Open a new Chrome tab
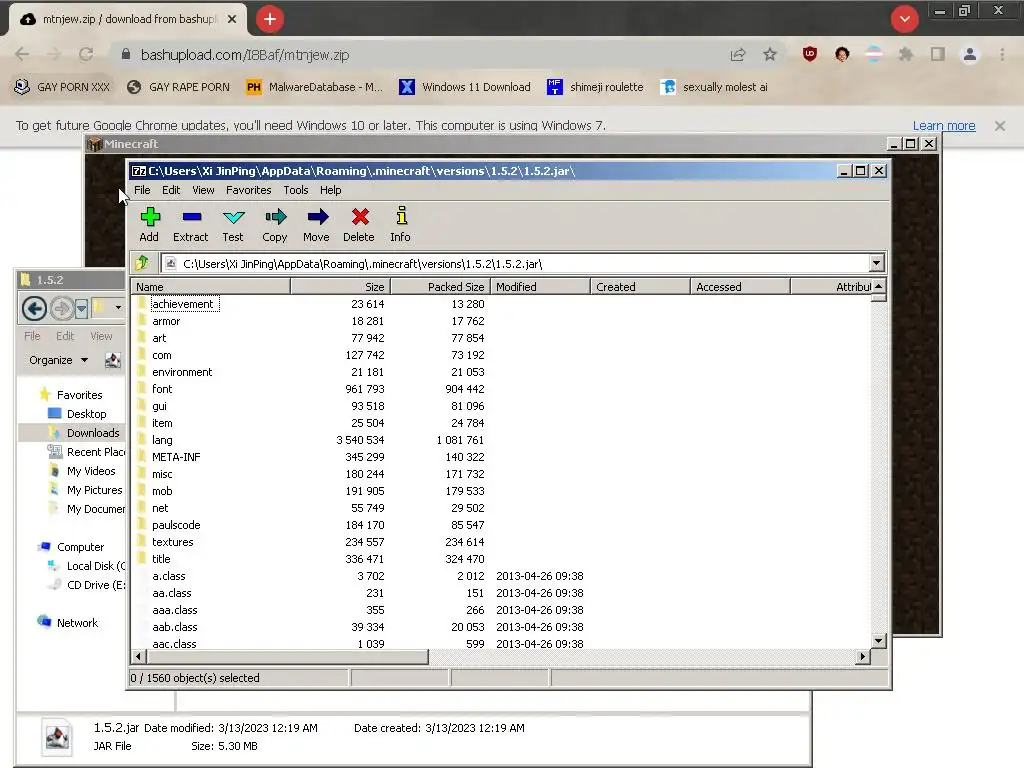This screenshot has height=768, width=1024. (270, 19)
